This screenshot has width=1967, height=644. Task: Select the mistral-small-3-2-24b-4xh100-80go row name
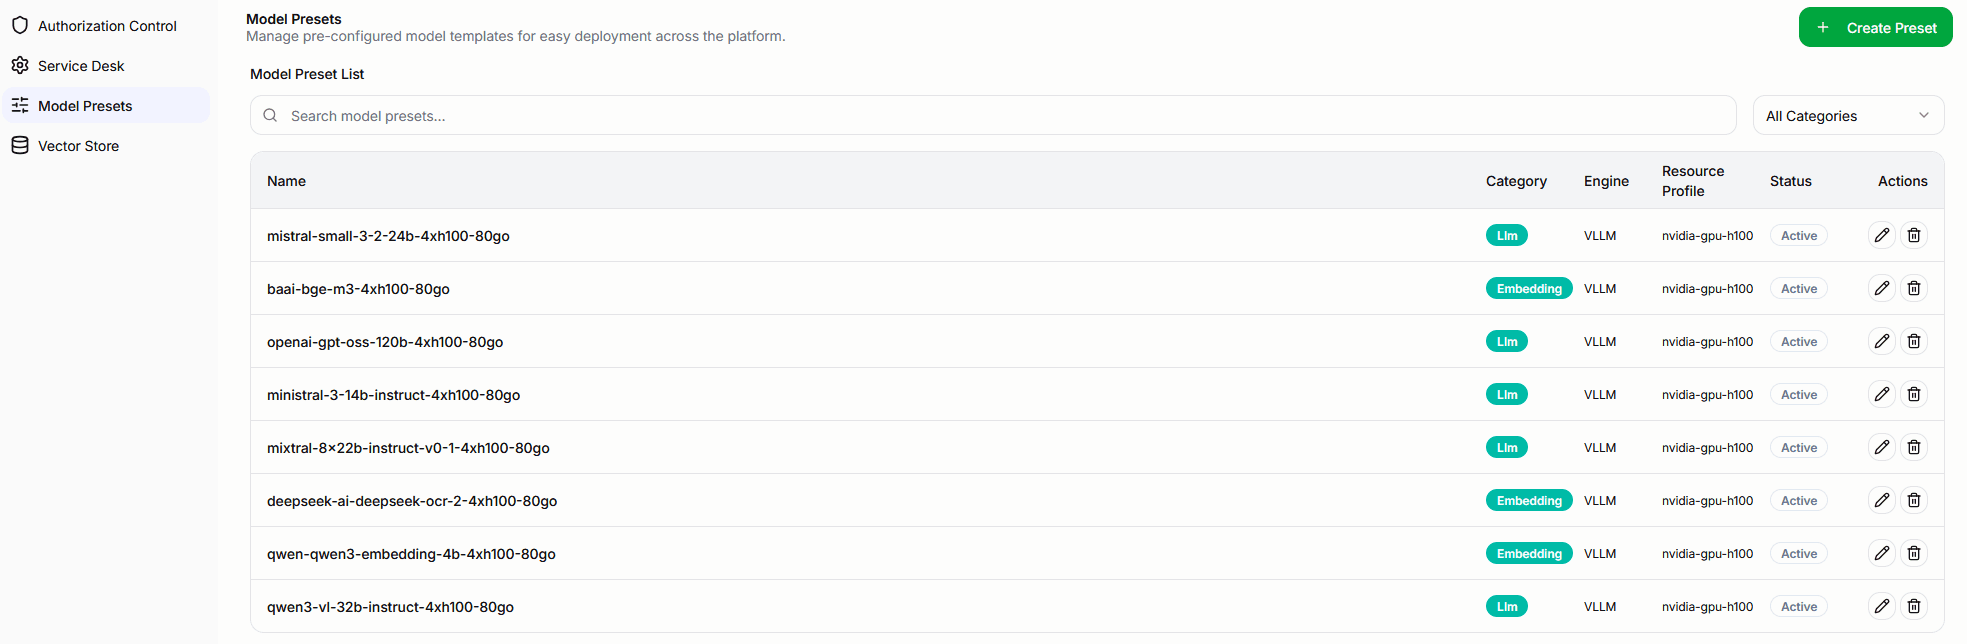tap(388, 236)
